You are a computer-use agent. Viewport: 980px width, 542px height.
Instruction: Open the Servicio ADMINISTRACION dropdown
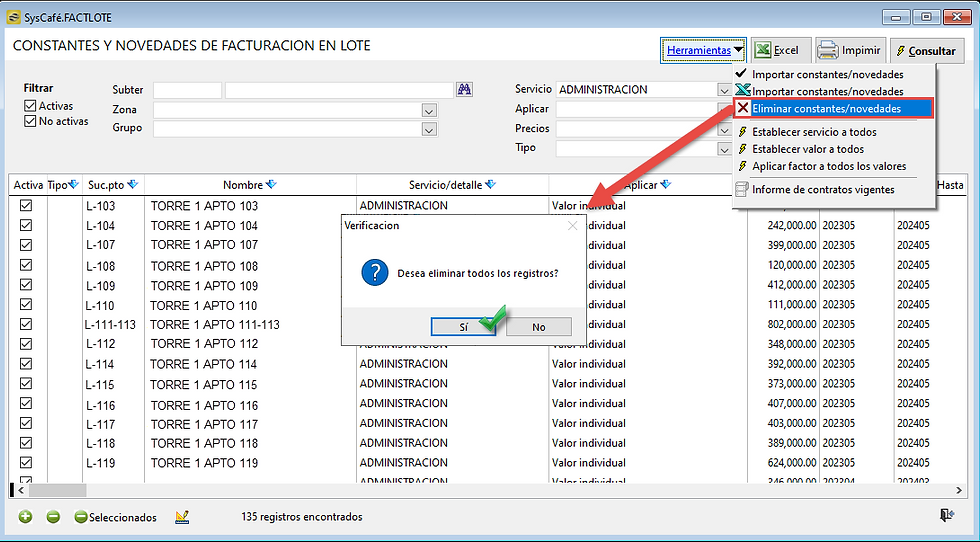[x=724, y=90]
